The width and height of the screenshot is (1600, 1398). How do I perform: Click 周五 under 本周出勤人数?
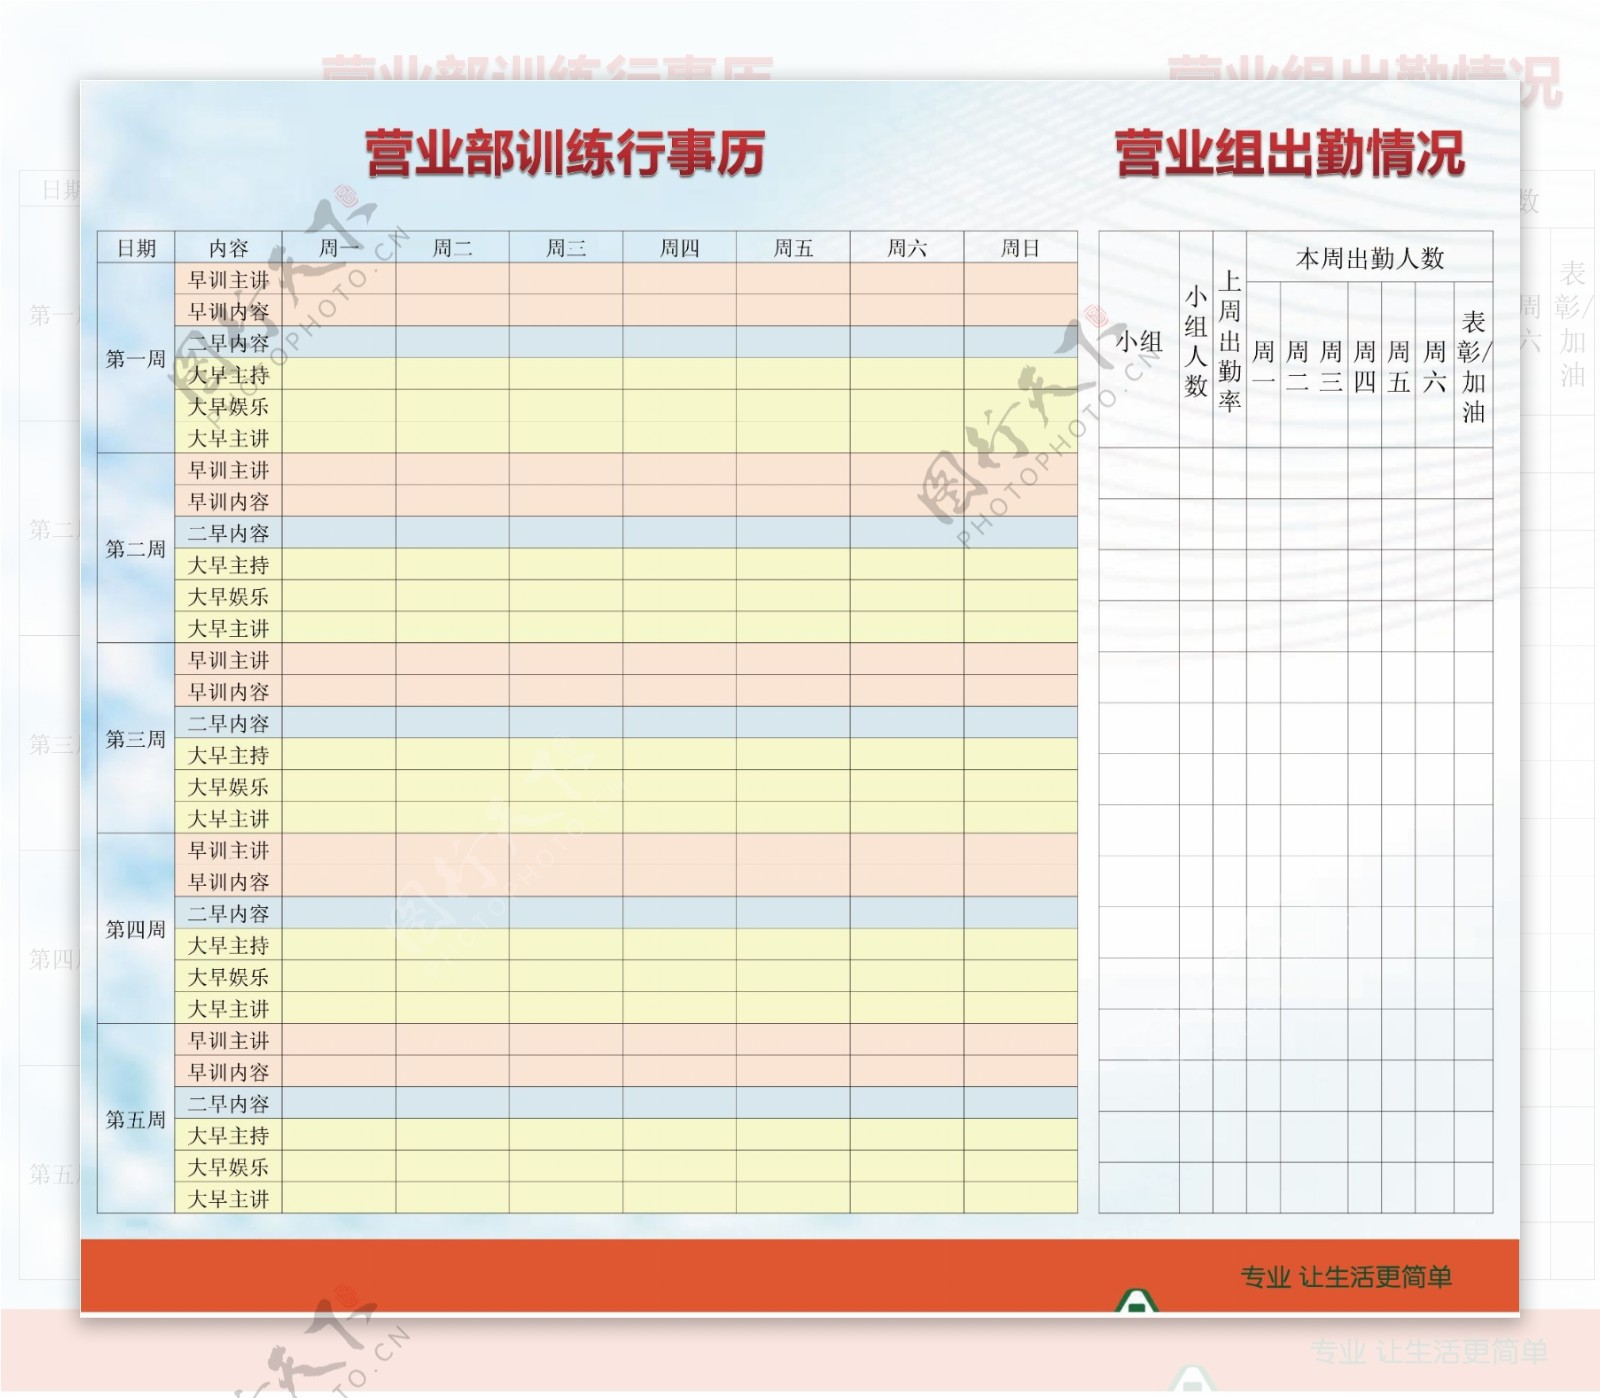click(x=1399, y=365)
